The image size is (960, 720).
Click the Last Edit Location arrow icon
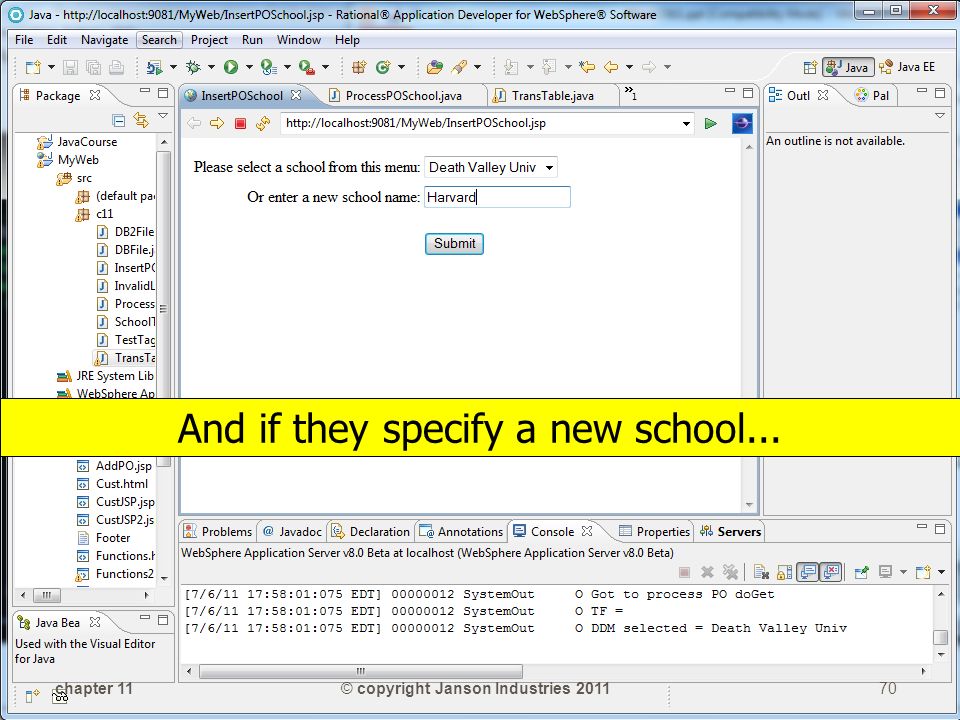click(587, 67)
